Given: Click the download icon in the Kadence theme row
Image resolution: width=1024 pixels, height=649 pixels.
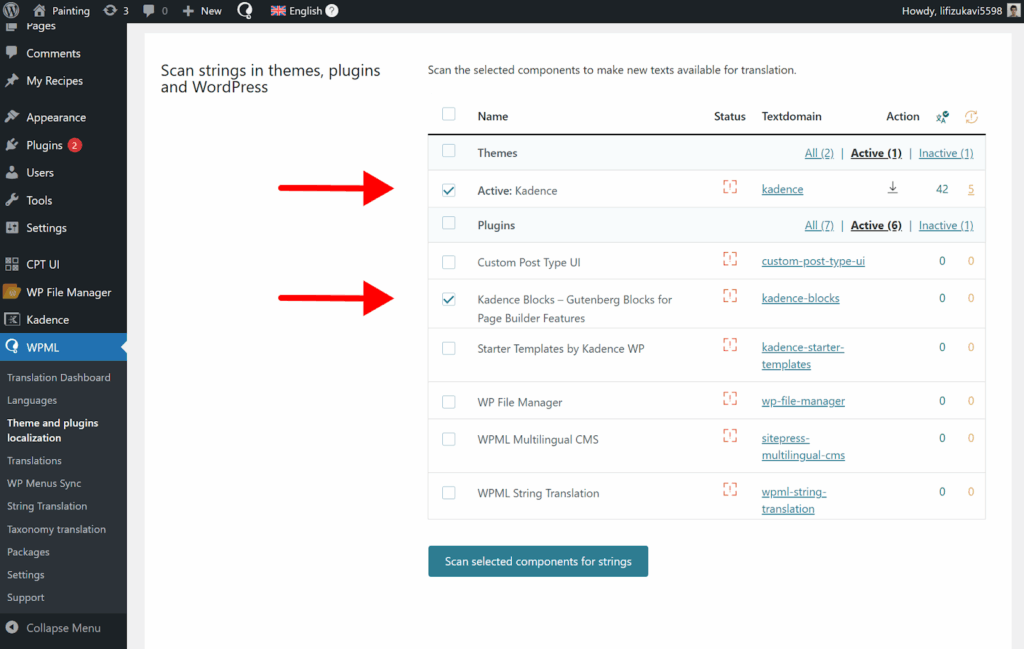Looking at the screenshot, I should (x=893, y=187).
